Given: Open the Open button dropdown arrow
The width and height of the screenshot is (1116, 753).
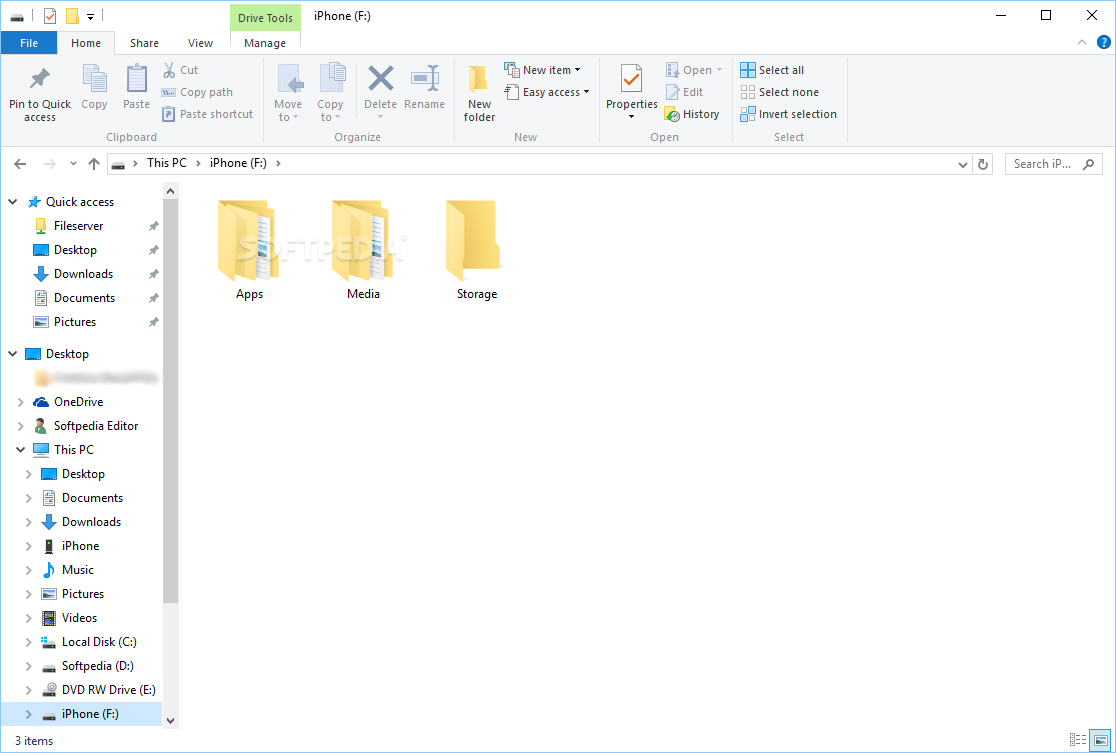Looking at the screenshot, I should [x=720, y=70].
